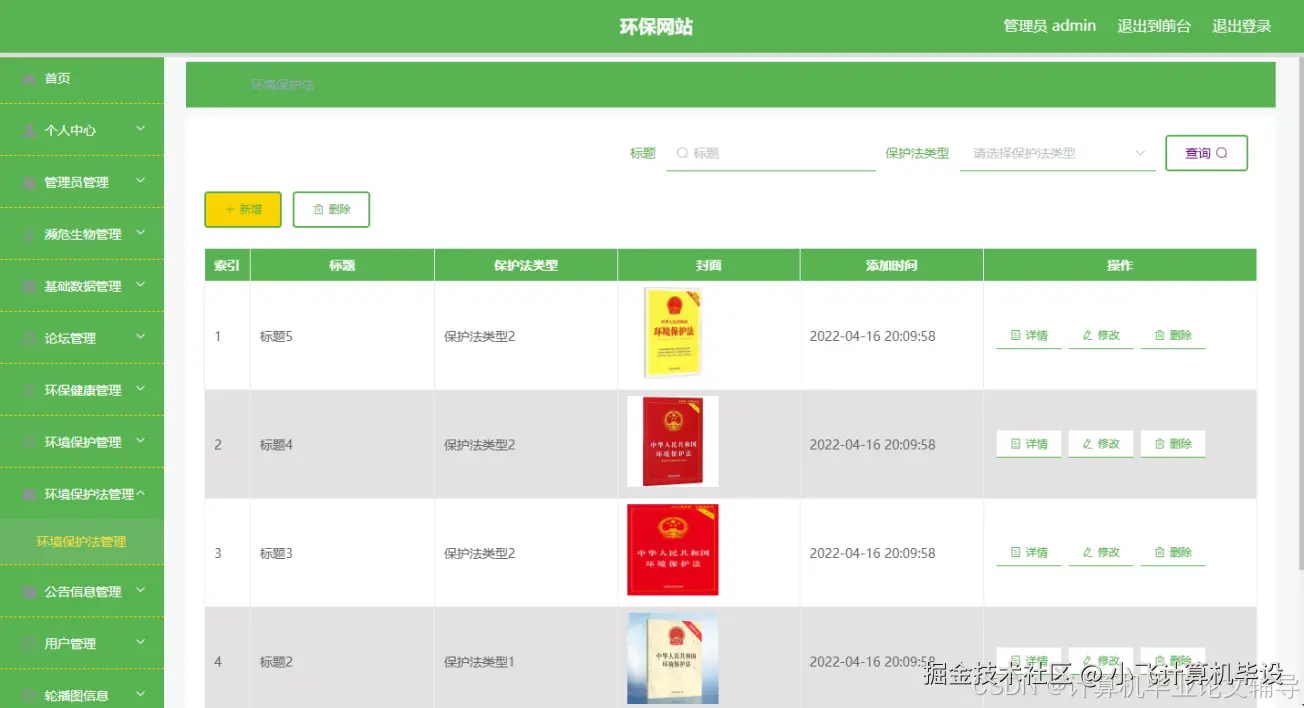
Task: Click the 标题4 table cell
Action: pos(342,444)
